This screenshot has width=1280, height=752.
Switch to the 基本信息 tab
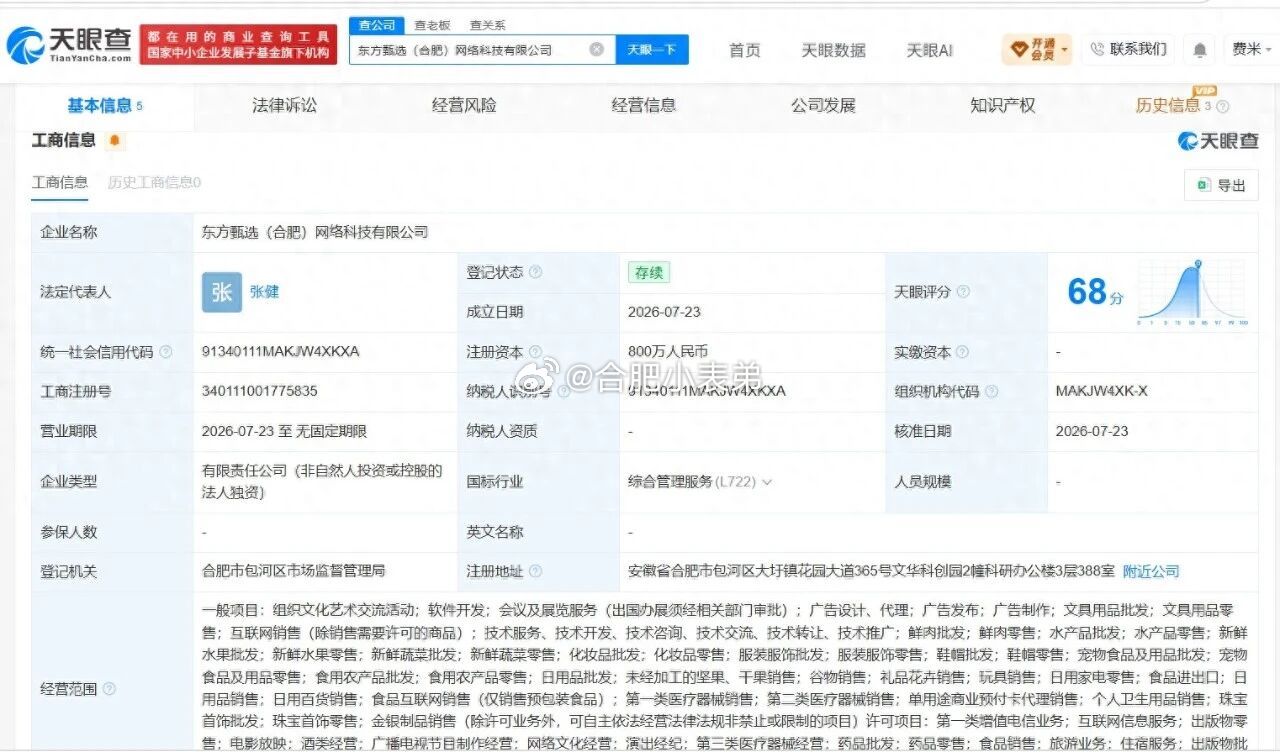point(105,105)
